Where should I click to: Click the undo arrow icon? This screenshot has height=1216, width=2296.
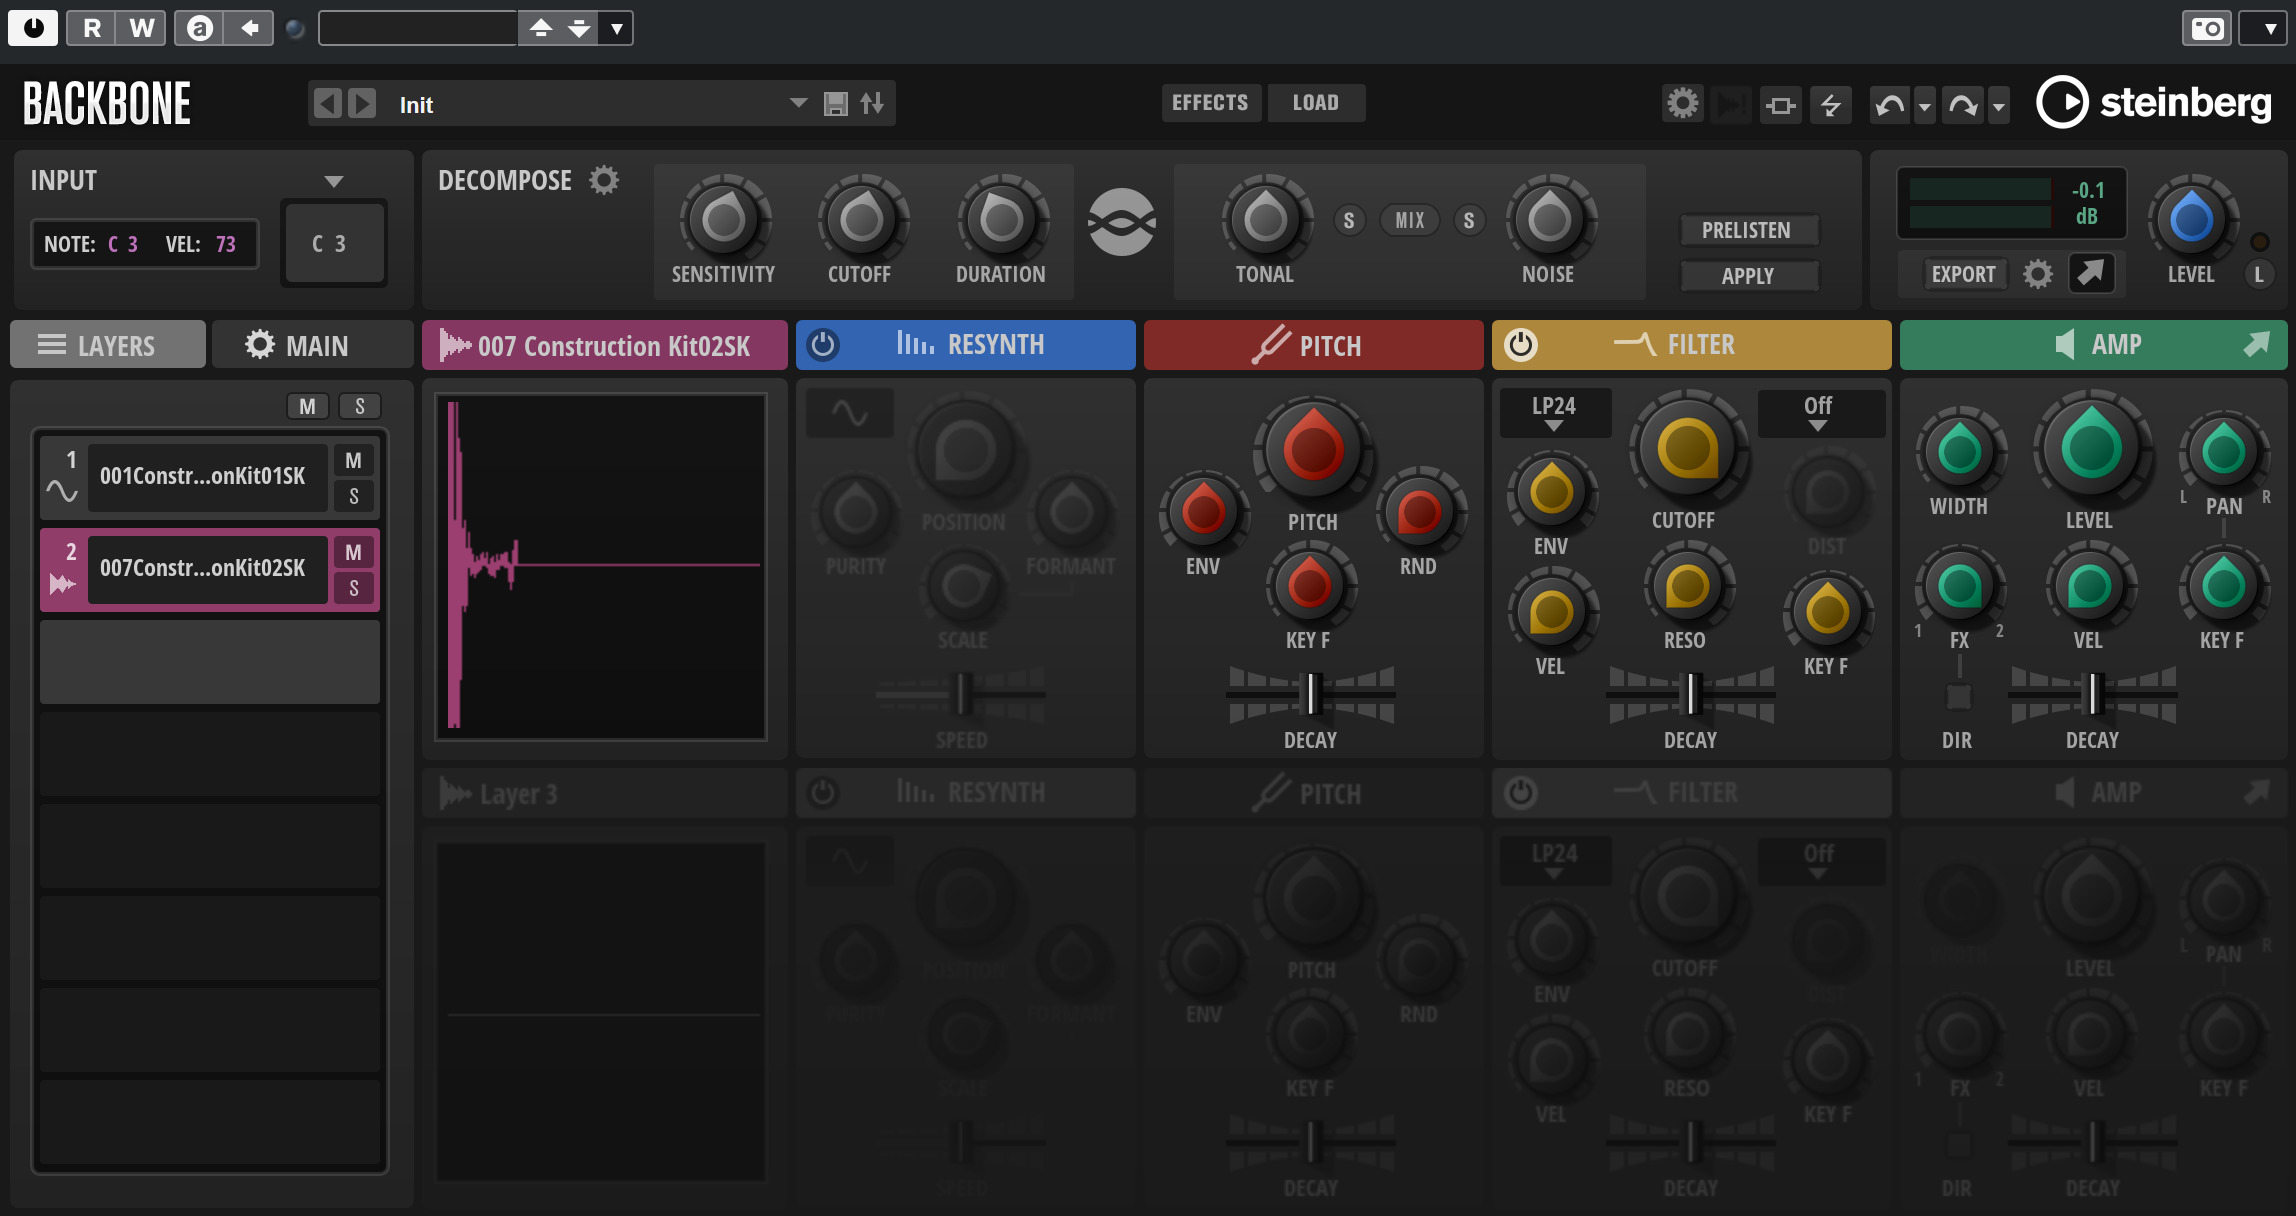point(1890,104)
